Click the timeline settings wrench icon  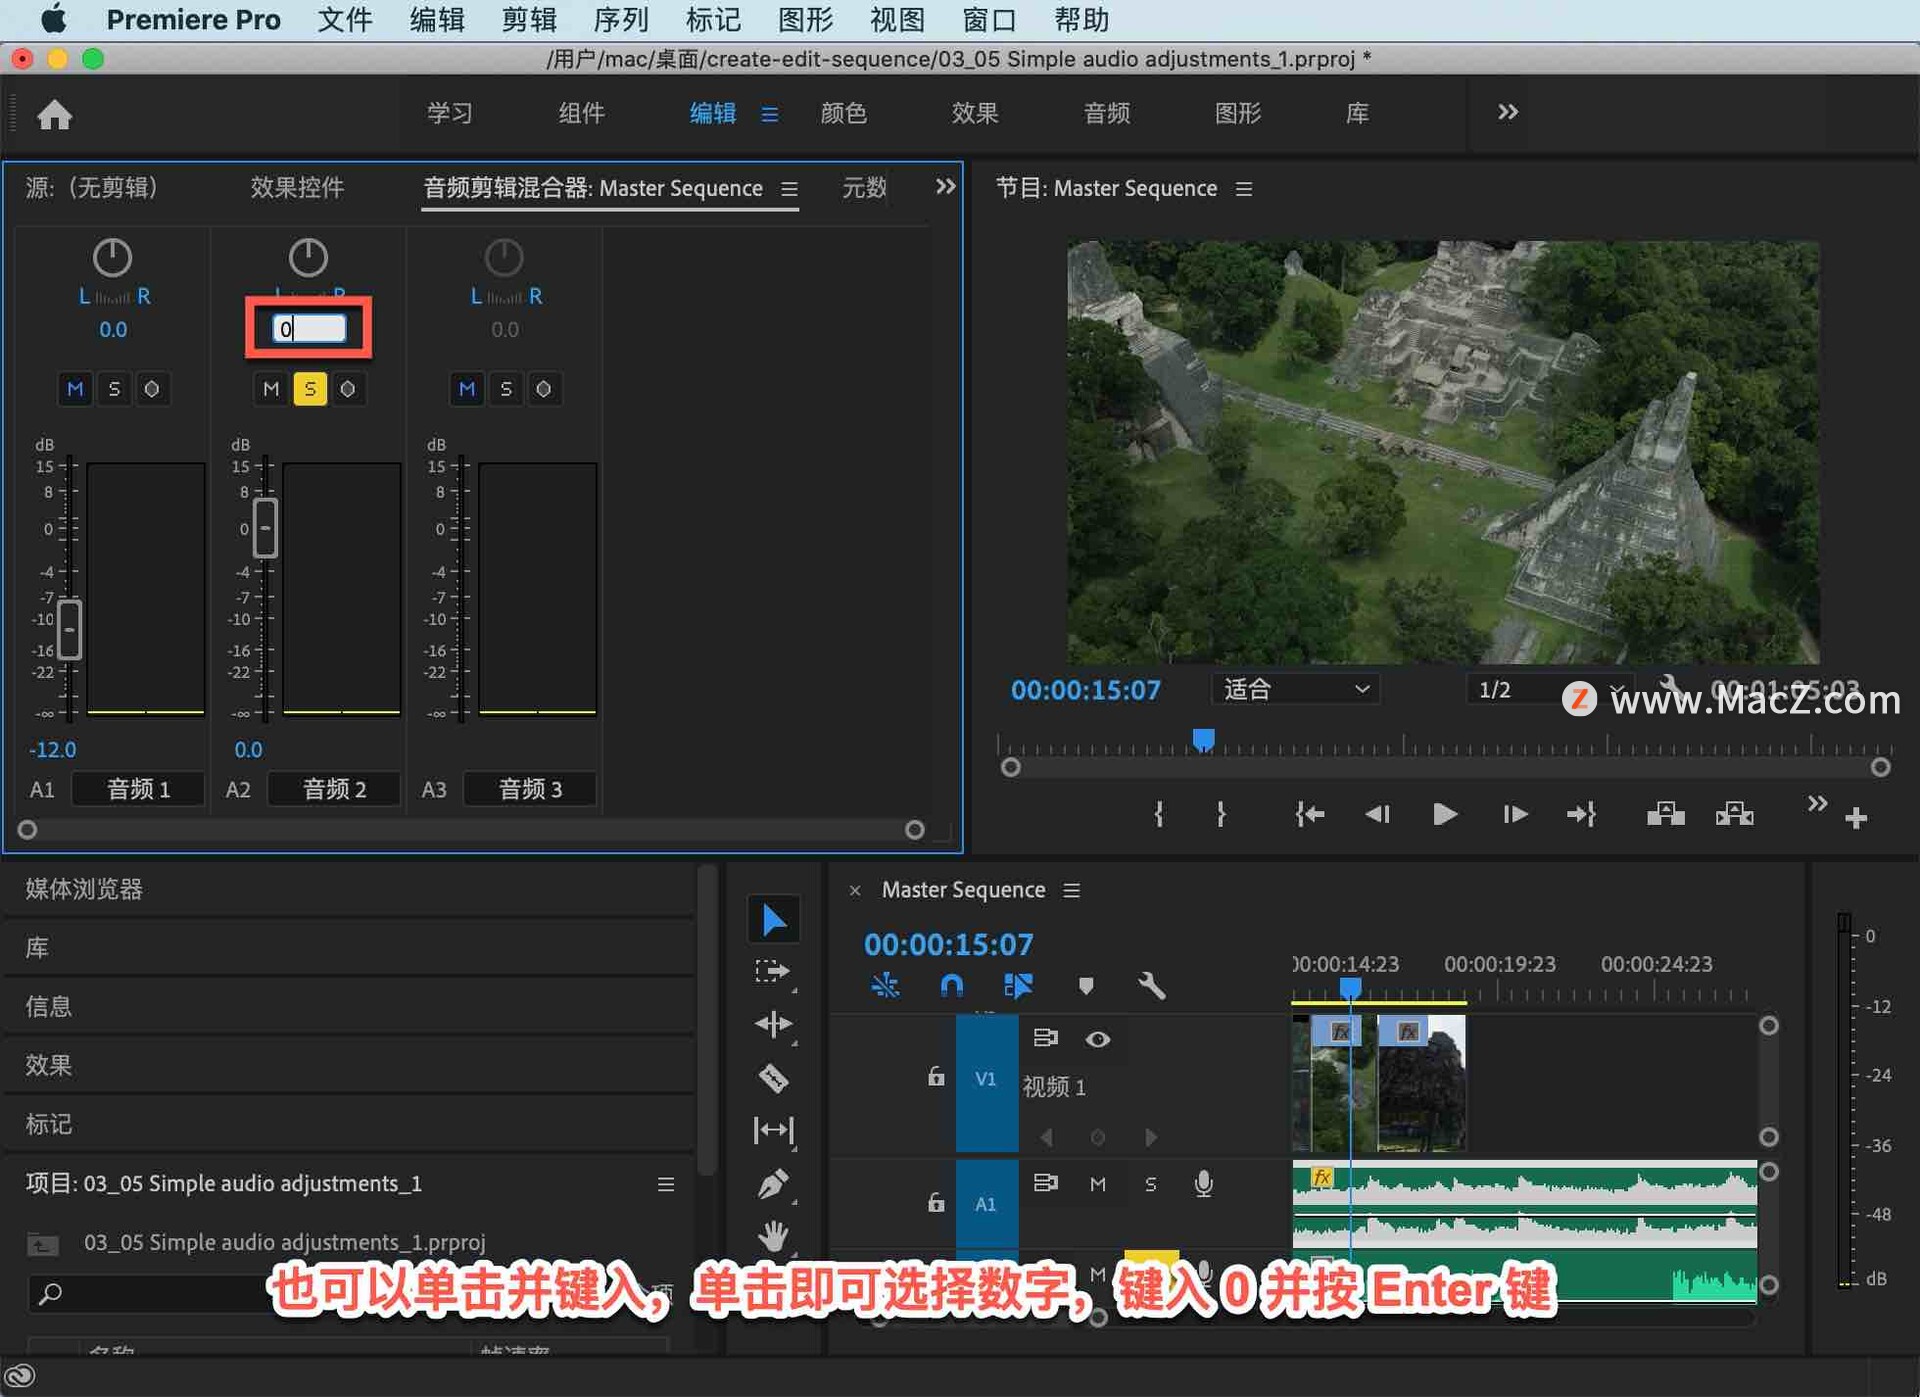click(x=1152, y=986)
